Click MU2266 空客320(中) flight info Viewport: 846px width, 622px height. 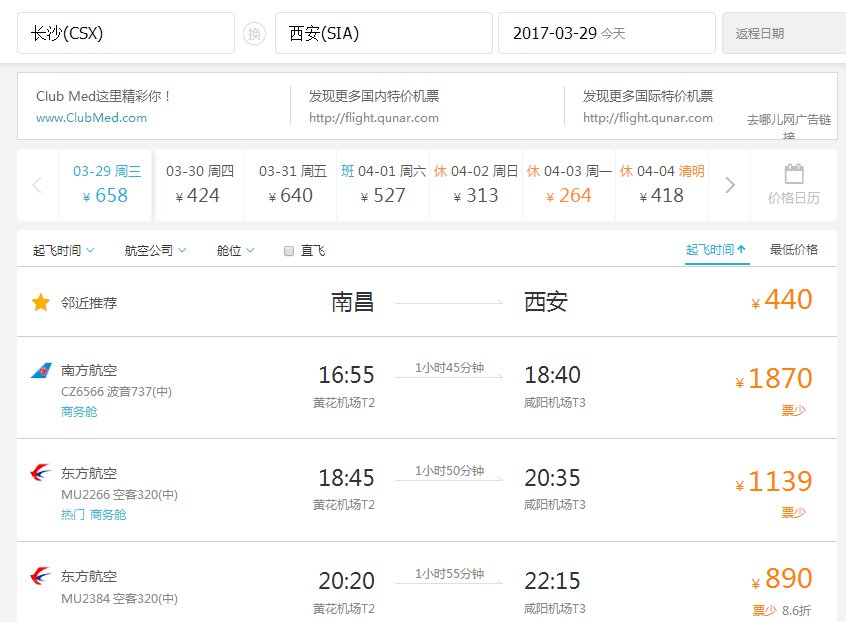[119, 495]
